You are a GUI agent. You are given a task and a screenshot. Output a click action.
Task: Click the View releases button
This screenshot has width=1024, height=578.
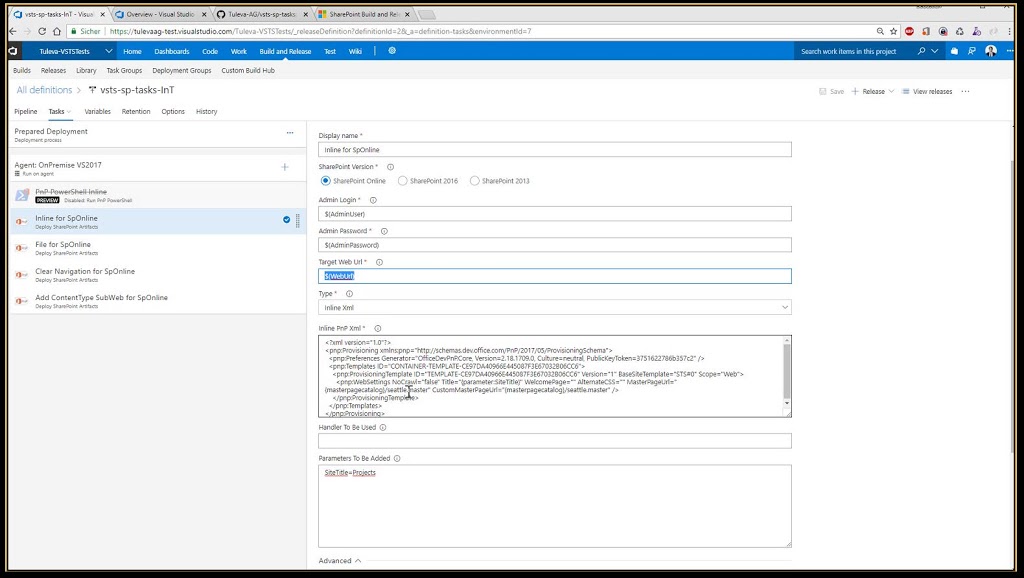927,91
